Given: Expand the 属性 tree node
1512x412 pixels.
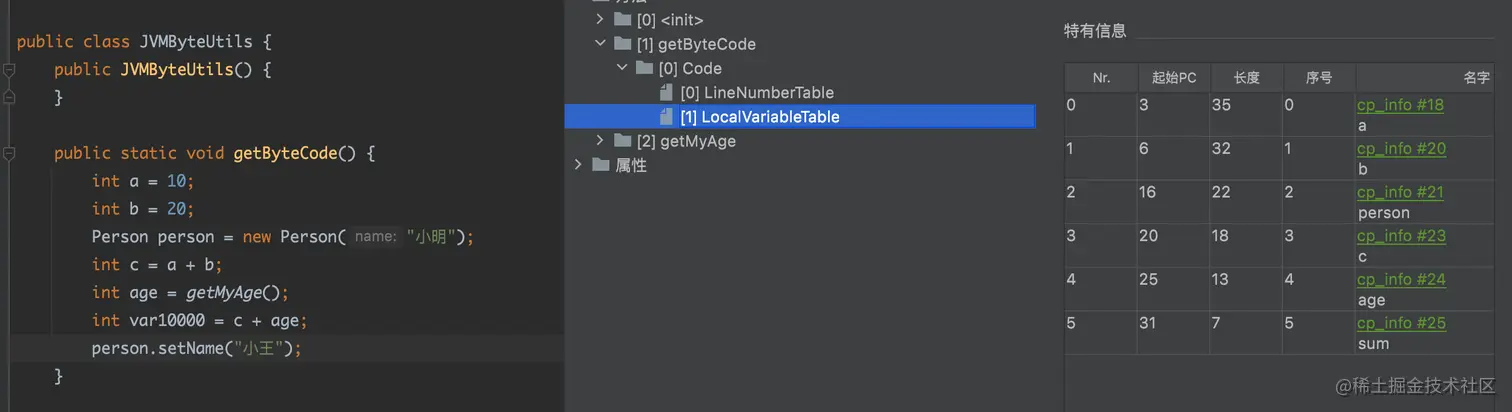Looking at the screenshot, I should (578, 165).
